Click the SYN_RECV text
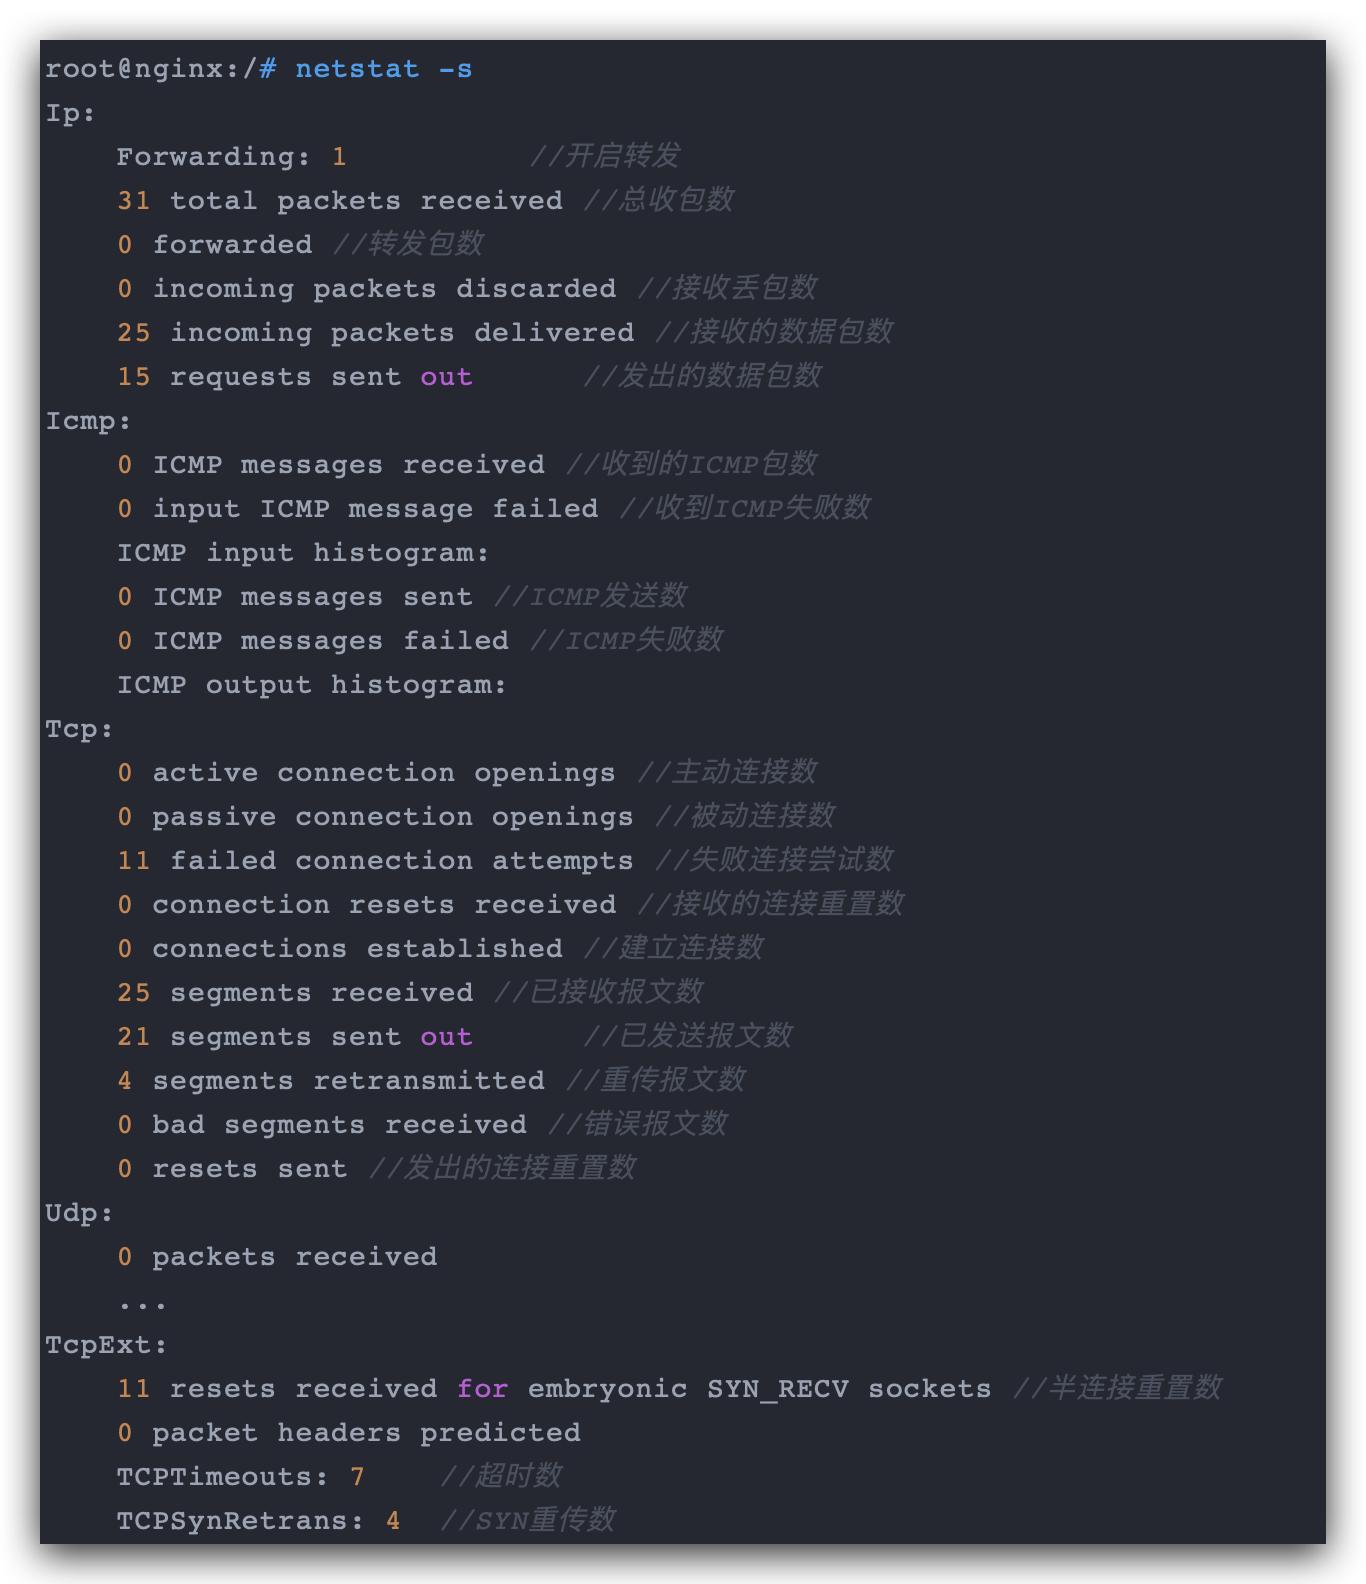The width and height of the screenshot is (1366, 1584). coord(777,1389)
